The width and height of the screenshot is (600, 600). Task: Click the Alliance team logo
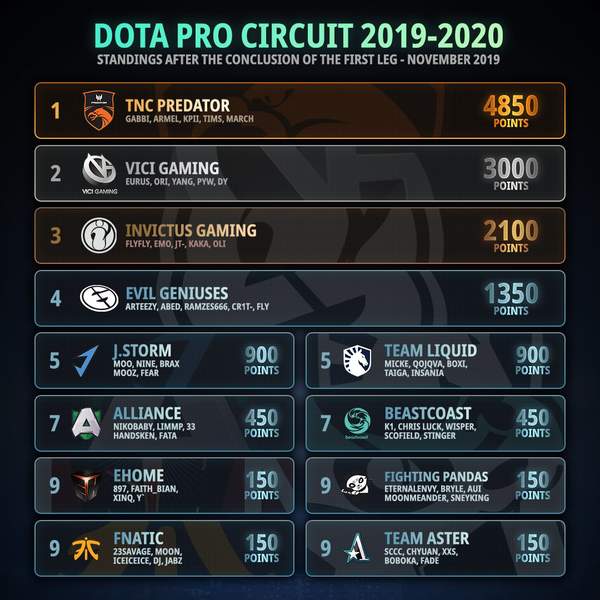[86, 423]
